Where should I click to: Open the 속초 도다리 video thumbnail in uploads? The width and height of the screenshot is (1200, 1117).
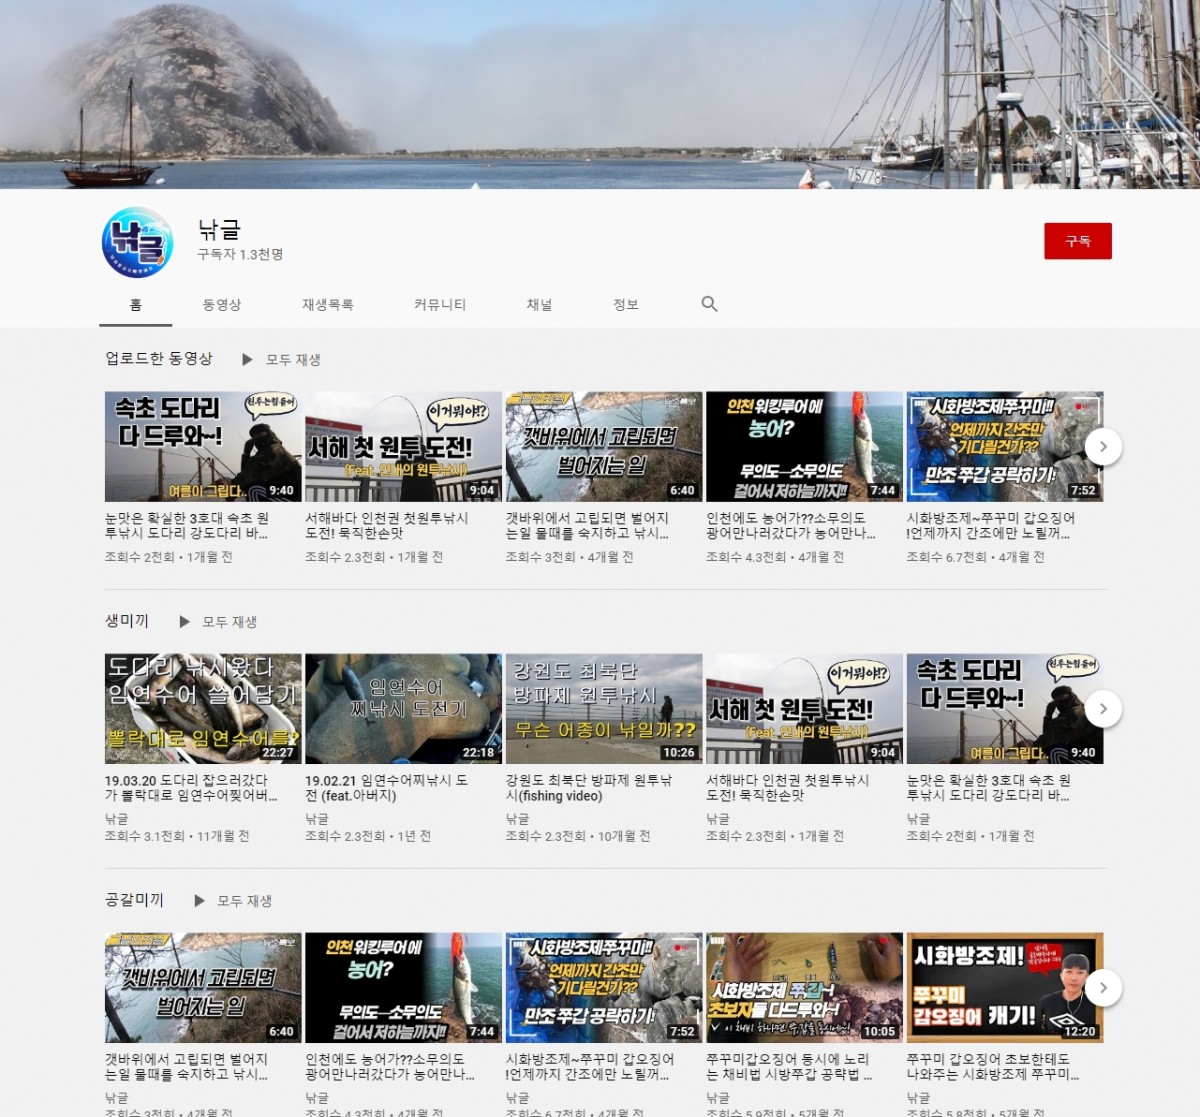[x=203, y=446]
